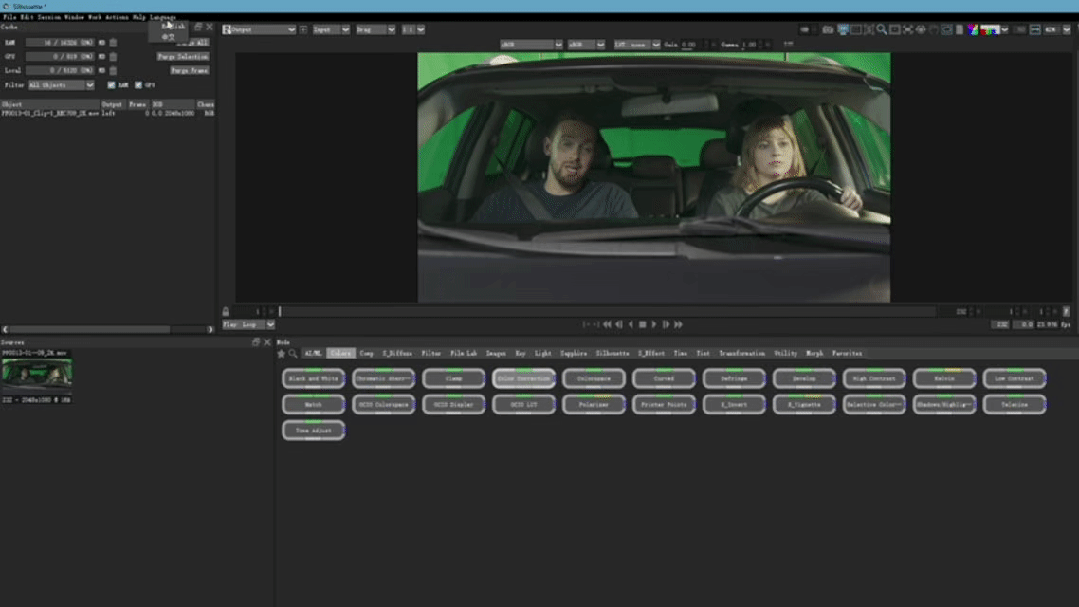Switch to the Sapphire node tab
The height and width of the screenshot is (607, 1079).
[573, 353]
